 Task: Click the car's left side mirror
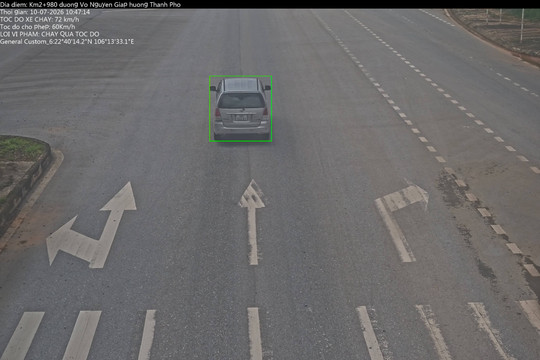tap(213, 89)
